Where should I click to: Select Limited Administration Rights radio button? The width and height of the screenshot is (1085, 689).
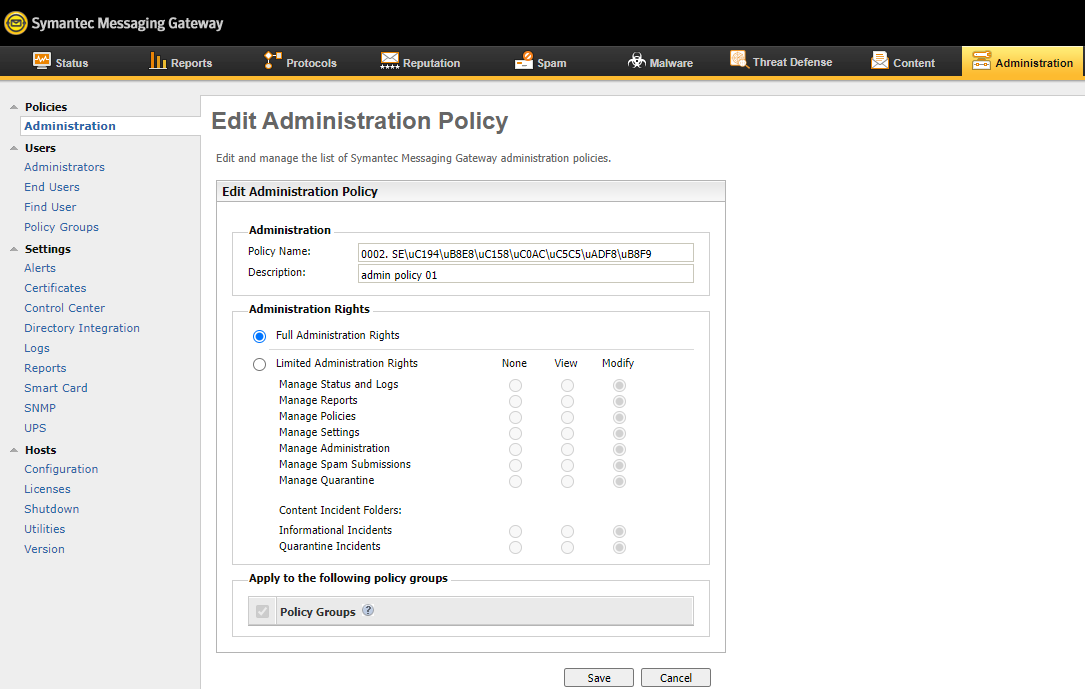259,365
